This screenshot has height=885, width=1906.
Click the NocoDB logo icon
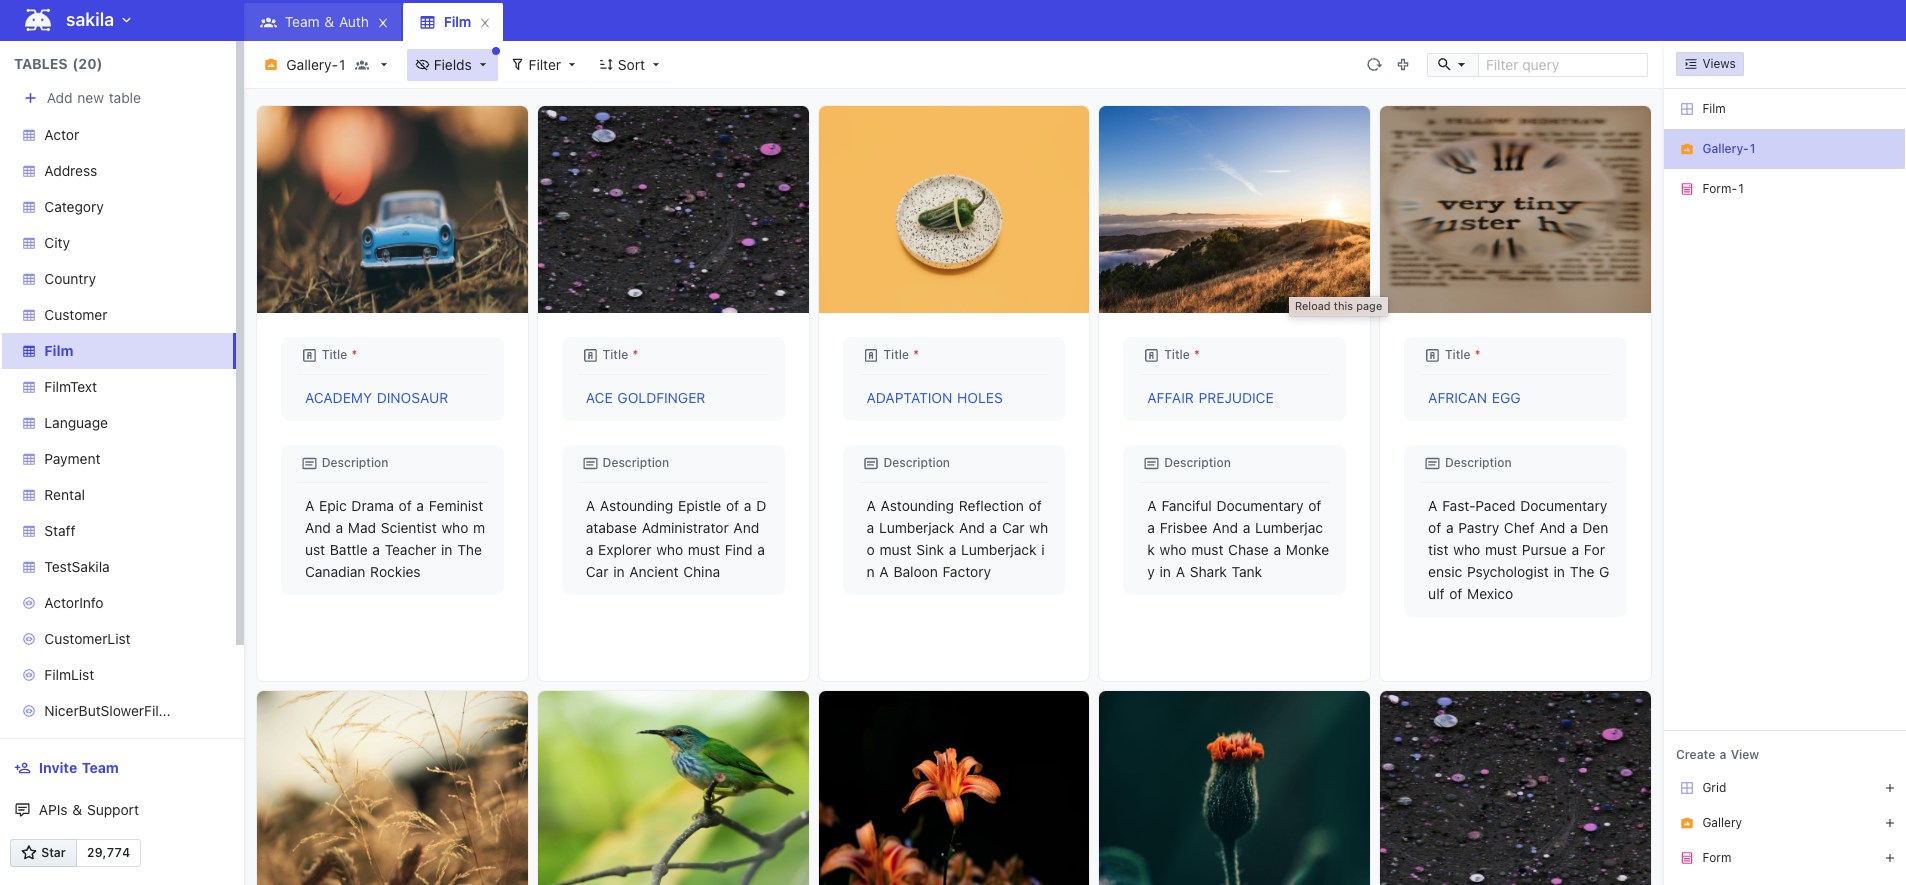(38, 20)
